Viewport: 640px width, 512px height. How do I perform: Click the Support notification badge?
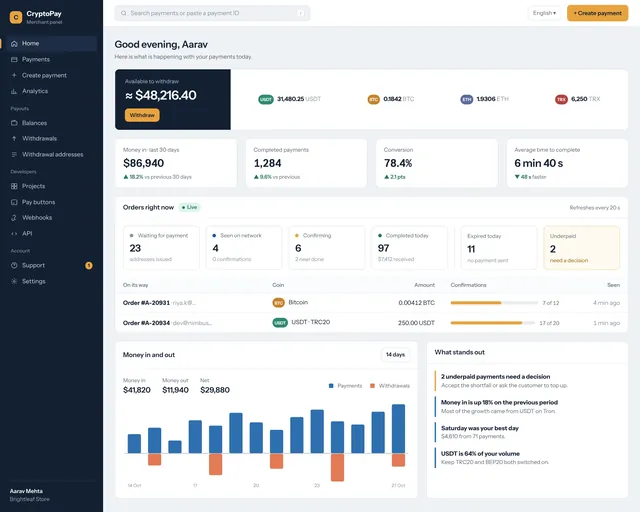[89, 265]
